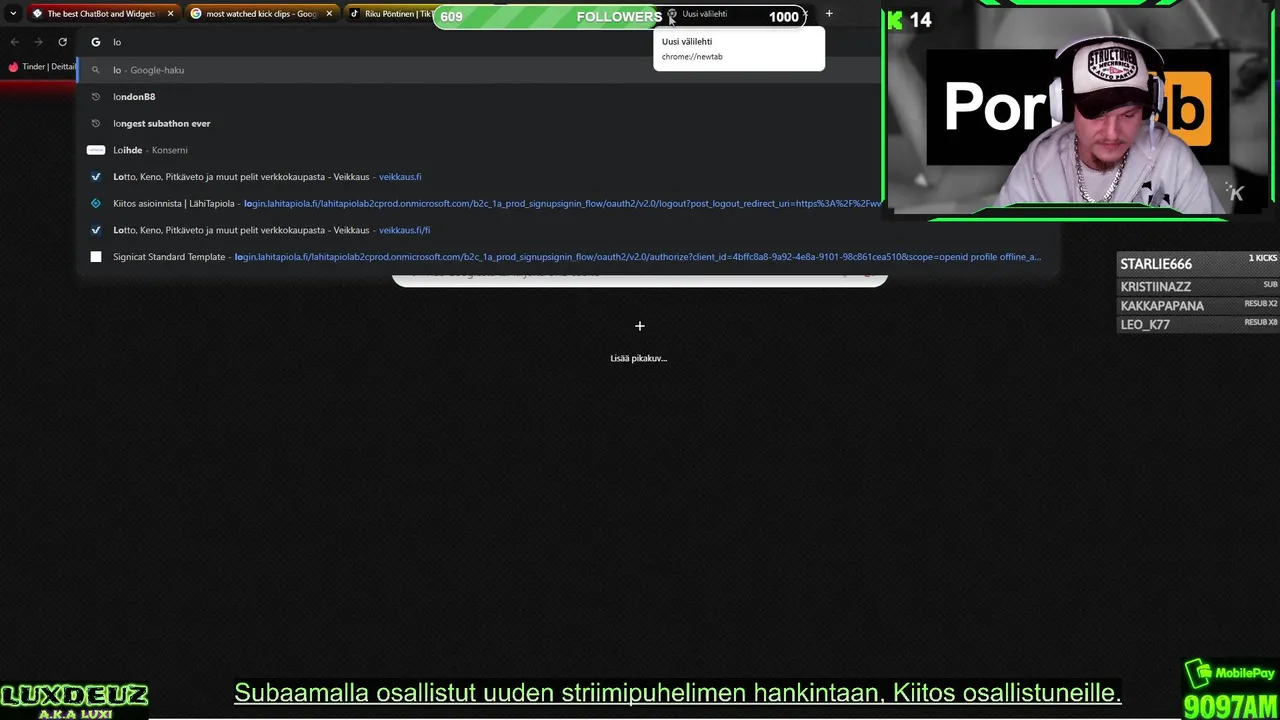Open Veikkaus suggestion linking to veikkaus.fi/fi
Viewport: 1280px width, 720px height.
(567, 230)
